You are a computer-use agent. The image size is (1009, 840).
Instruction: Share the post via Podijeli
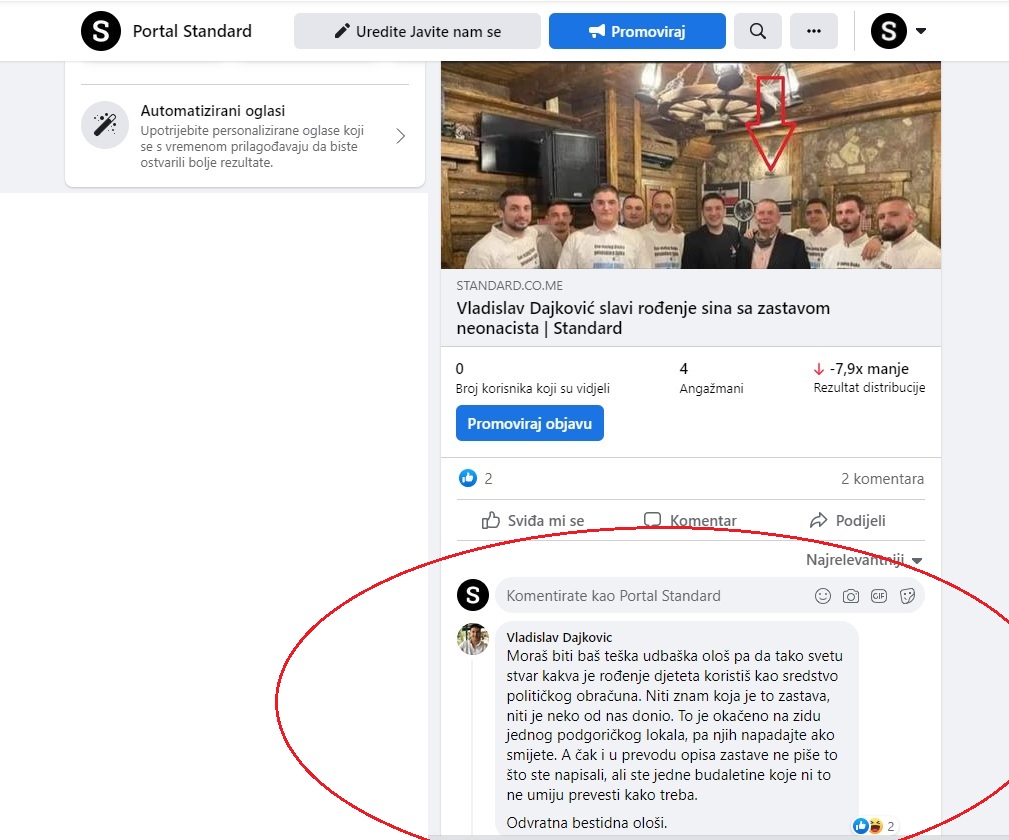[x=847, y=520]
